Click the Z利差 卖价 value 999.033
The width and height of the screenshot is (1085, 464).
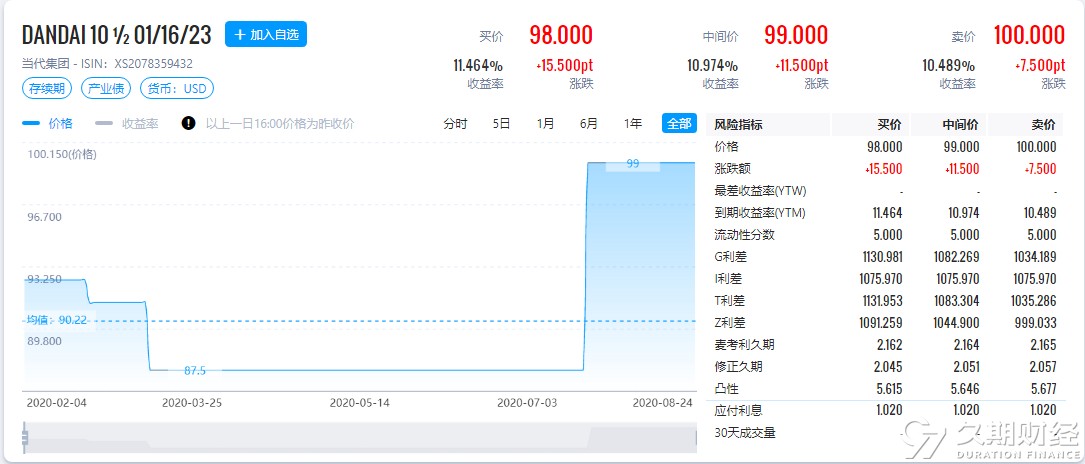coord(1036,323)
